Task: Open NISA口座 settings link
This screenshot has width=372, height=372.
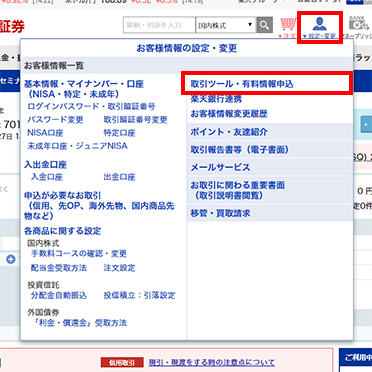Action: pos(45,133)
